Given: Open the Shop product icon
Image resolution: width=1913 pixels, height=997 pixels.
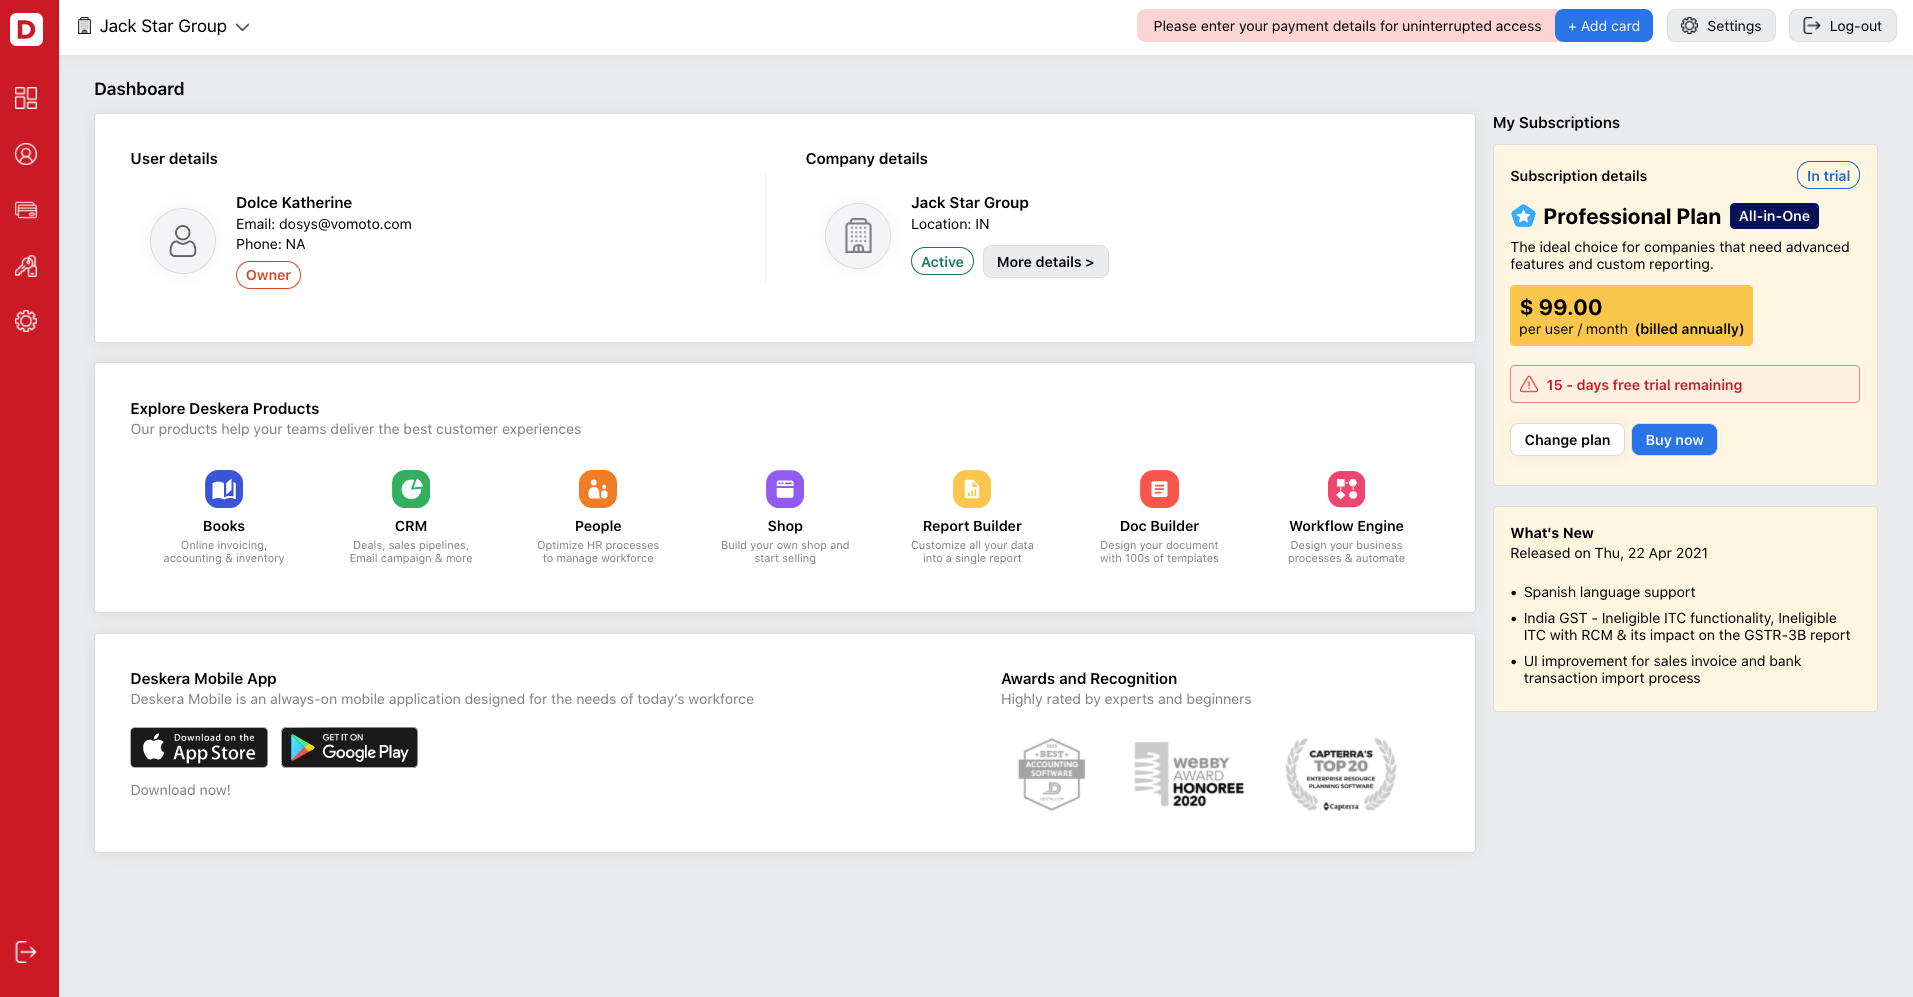Looking at the screenshot, I should [x=785, y=489].
